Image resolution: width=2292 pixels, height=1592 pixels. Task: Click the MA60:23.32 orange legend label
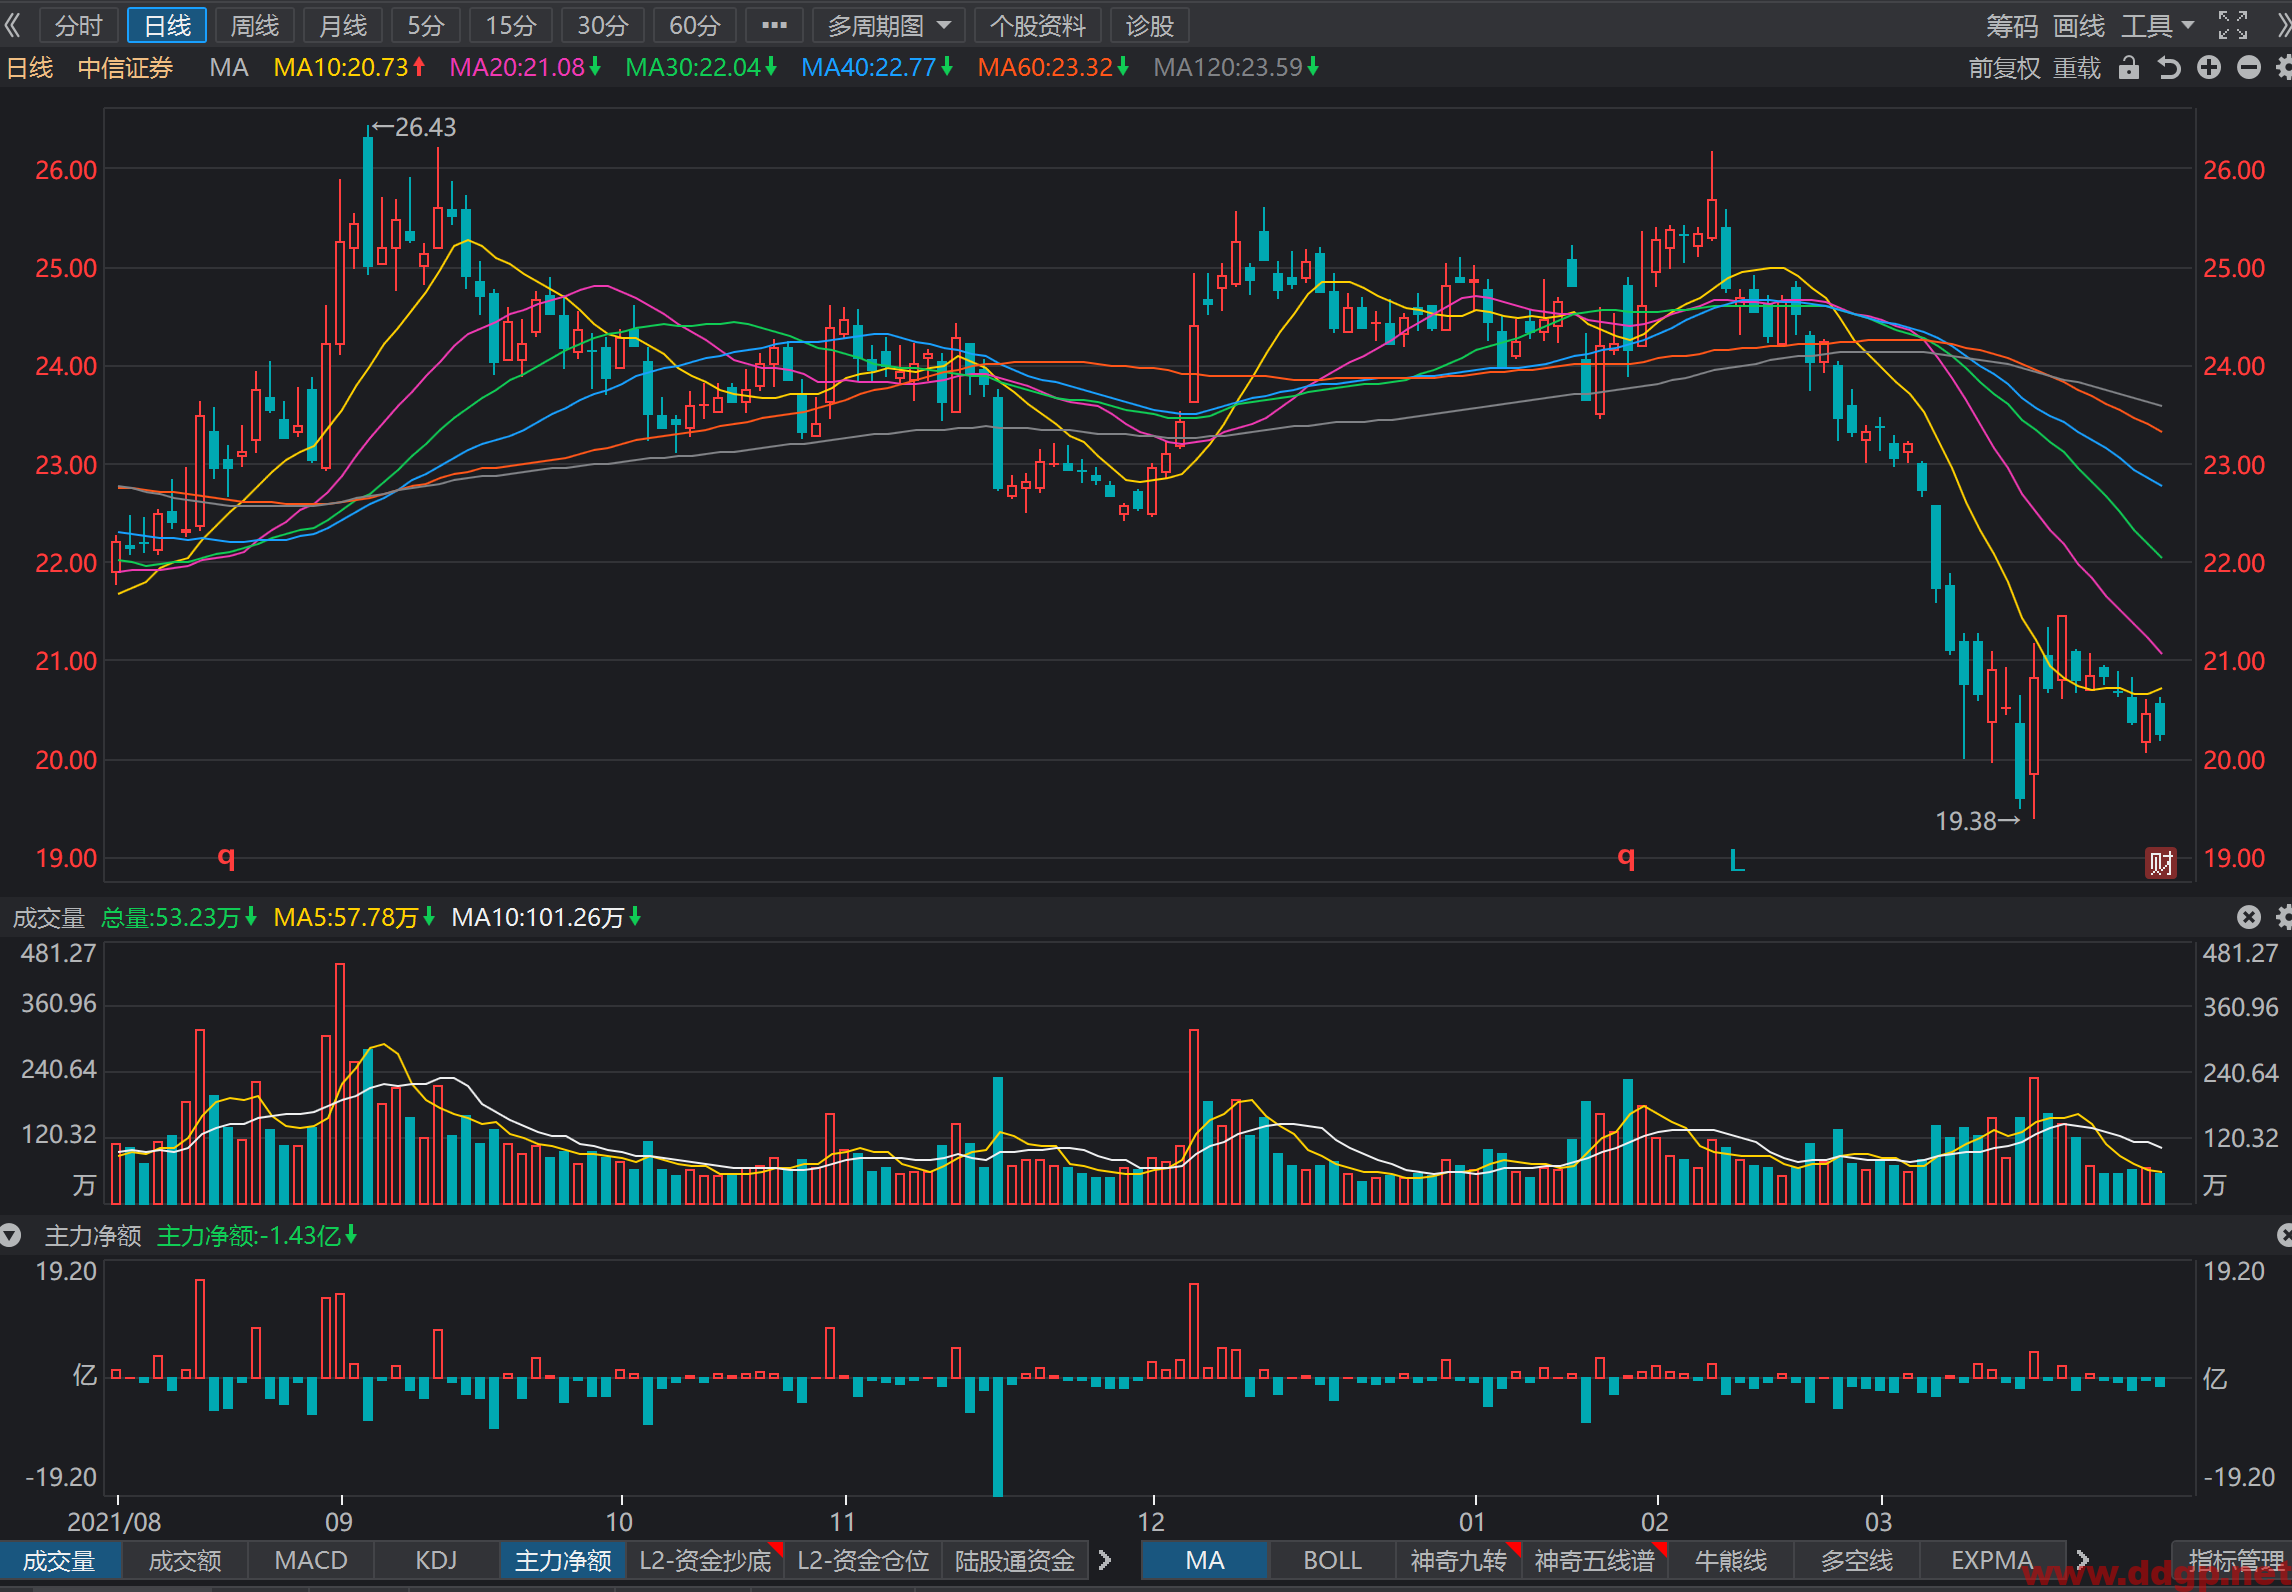pyautogui.click(x=1053, y=67)
